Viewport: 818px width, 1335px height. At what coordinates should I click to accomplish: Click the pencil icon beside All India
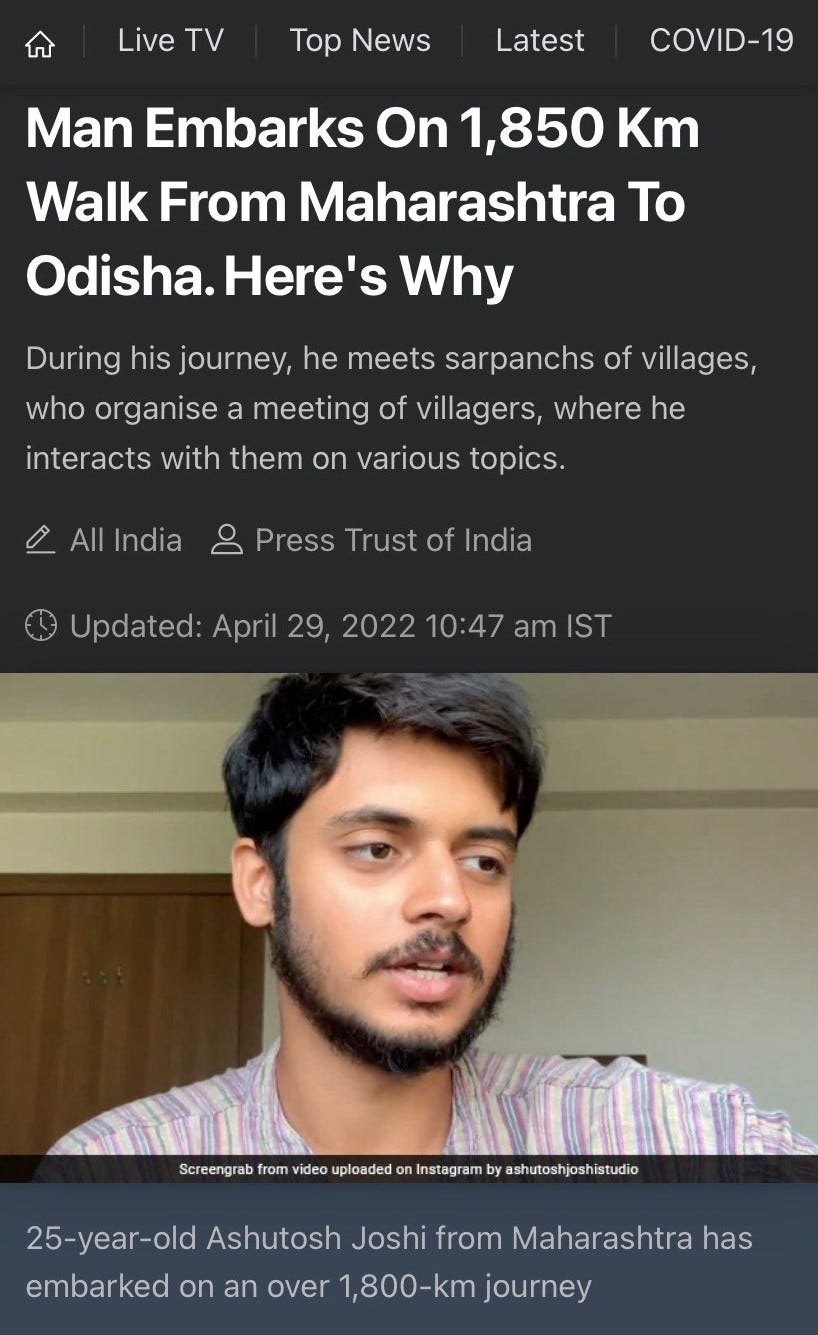40,541
